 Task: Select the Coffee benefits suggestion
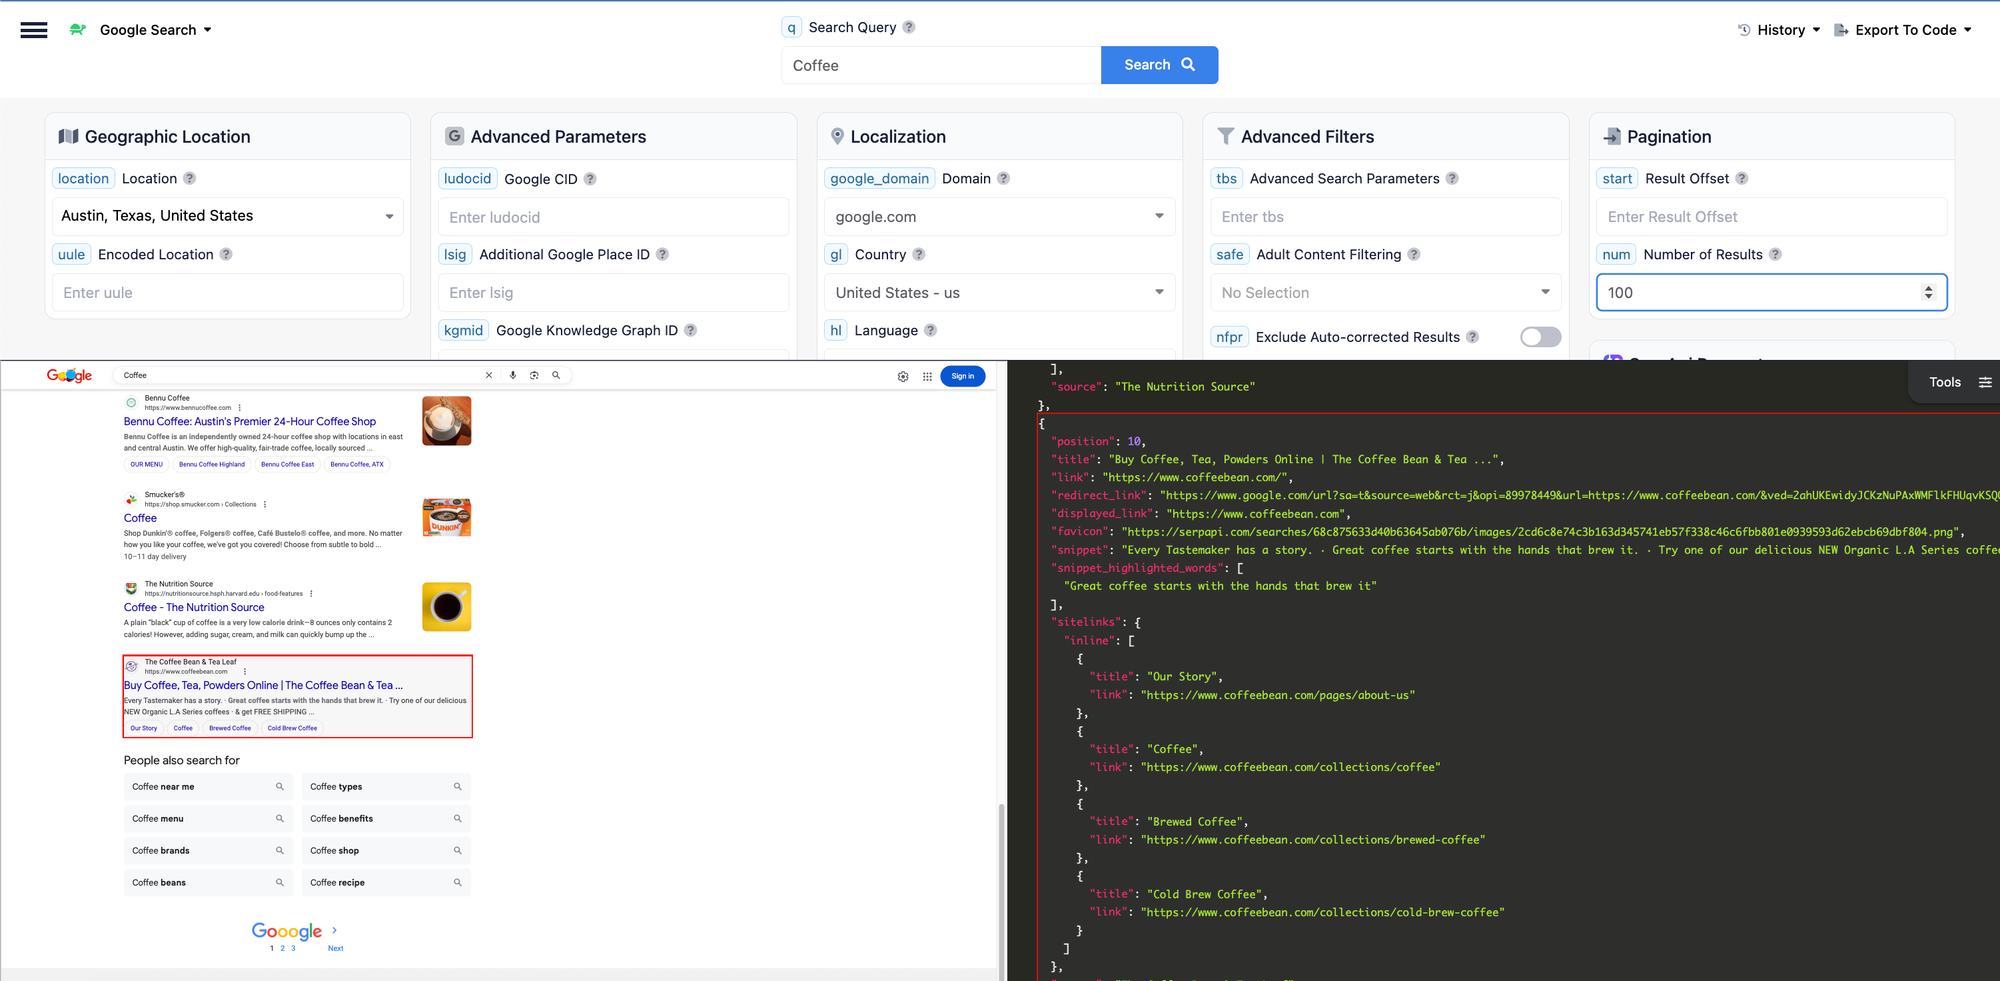pyautogui.click(x=386, y=819)
